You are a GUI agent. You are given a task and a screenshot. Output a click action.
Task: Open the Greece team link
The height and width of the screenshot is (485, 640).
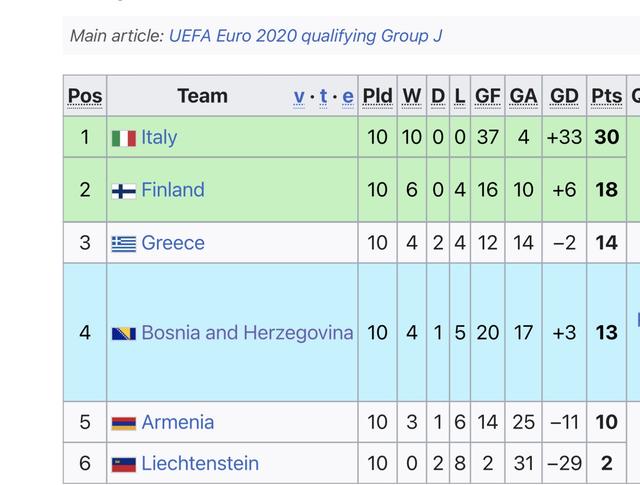[173, 243]
